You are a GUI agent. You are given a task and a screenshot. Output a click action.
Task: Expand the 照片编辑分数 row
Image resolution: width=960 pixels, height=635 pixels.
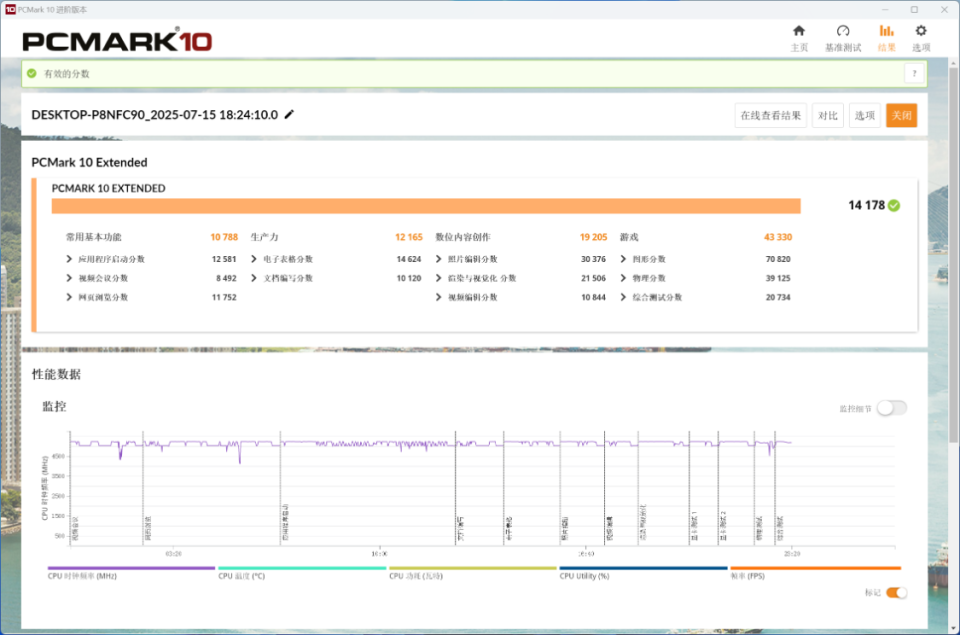(x=438, y=259)
